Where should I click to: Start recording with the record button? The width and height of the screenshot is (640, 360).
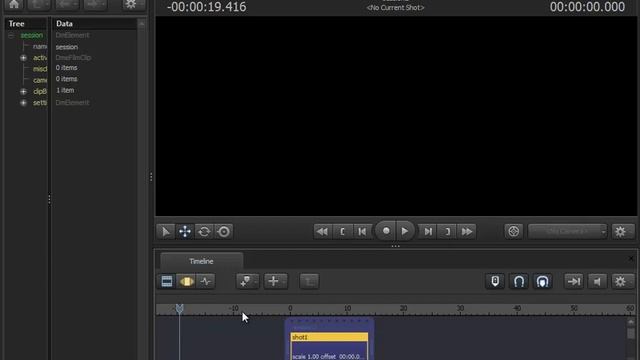[386, 231]
